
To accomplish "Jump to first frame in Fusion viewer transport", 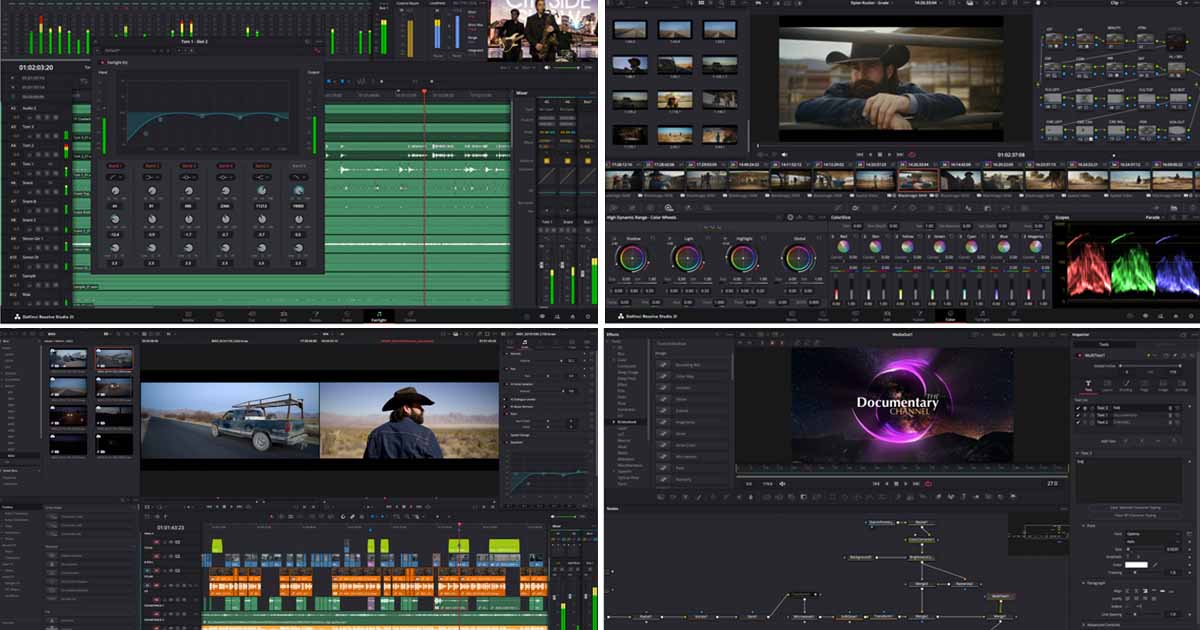I will point(876,484).
